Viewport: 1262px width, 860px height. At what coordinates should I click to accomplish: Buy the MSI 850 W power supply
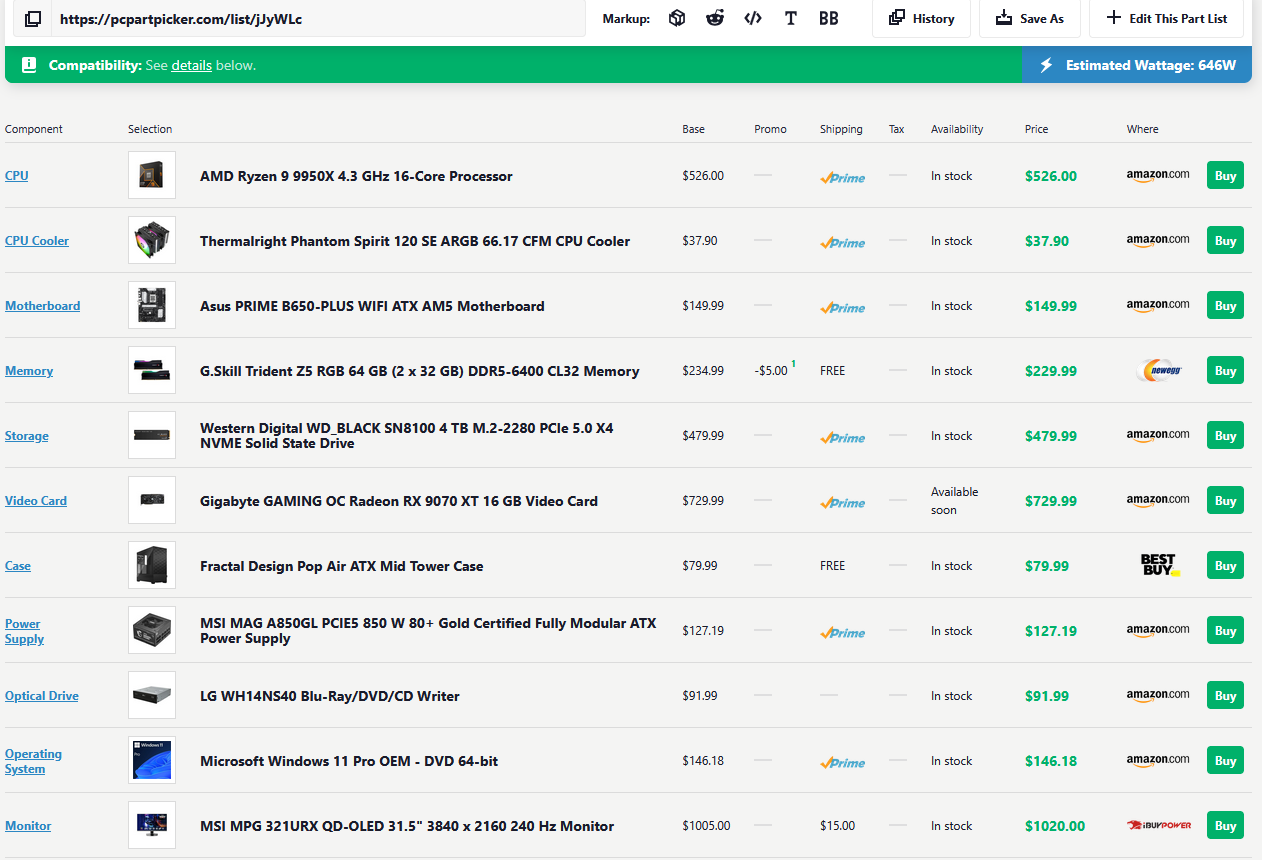pyautogui.click(x=1225, y=630)
